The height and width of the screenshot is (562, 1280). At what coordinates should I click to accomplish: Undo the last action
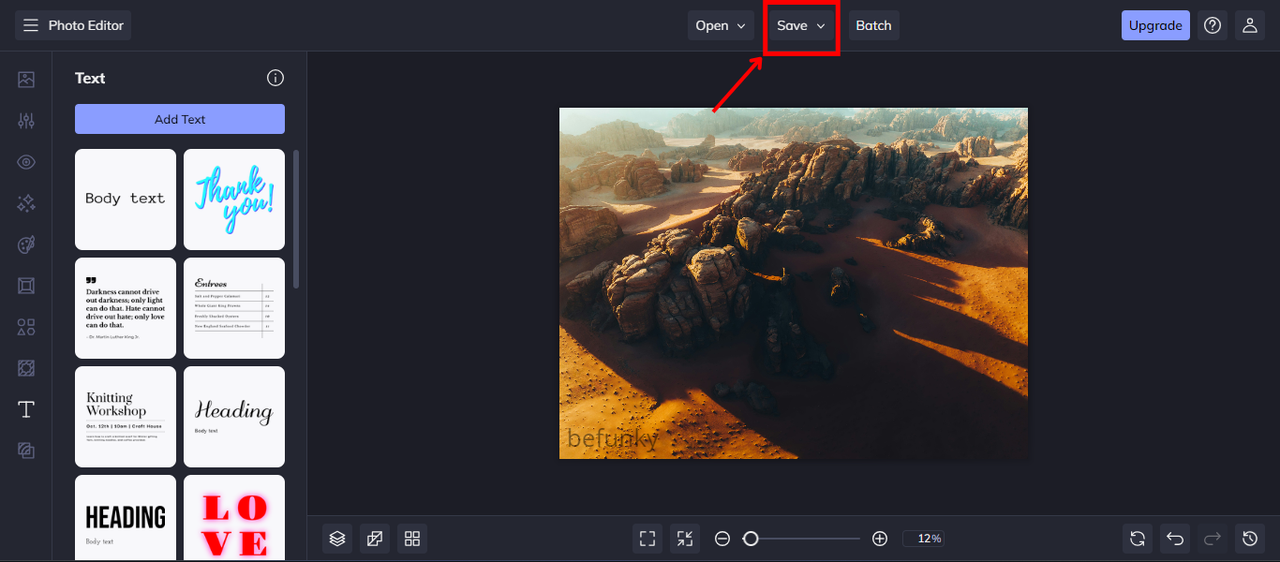click(x=1175, y=539)
